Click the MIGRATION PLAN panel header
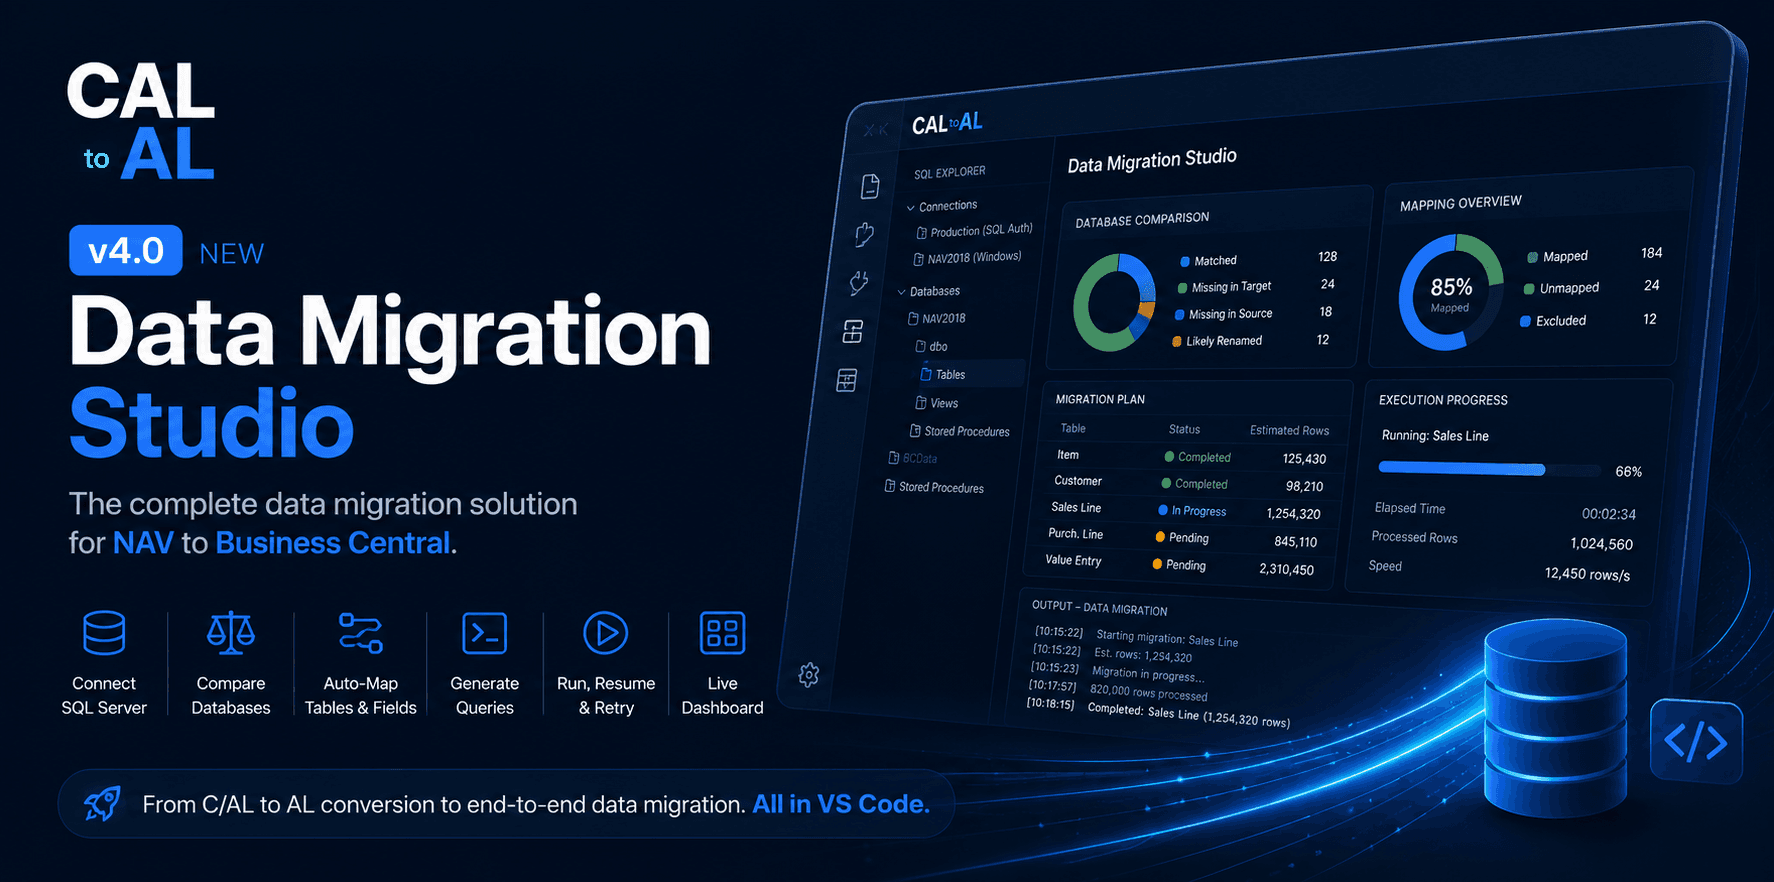 (x=1100, y=399)
